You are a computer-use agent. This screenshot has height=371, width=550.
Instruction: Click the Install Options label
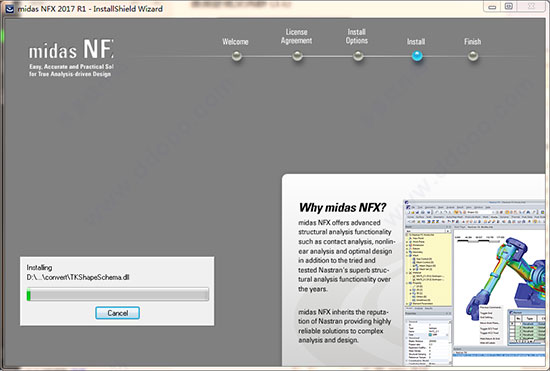pos(357,36)
